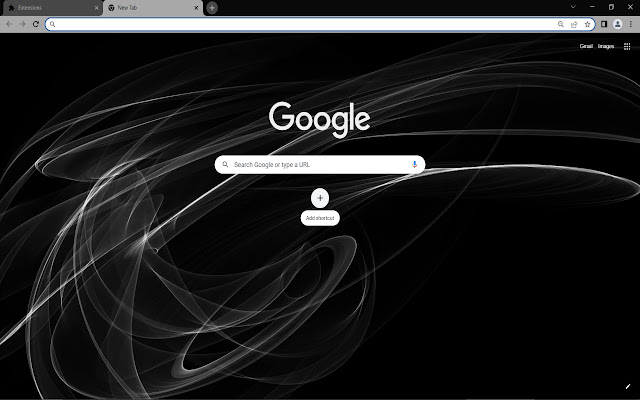Open the Images link

coord(606,46)
